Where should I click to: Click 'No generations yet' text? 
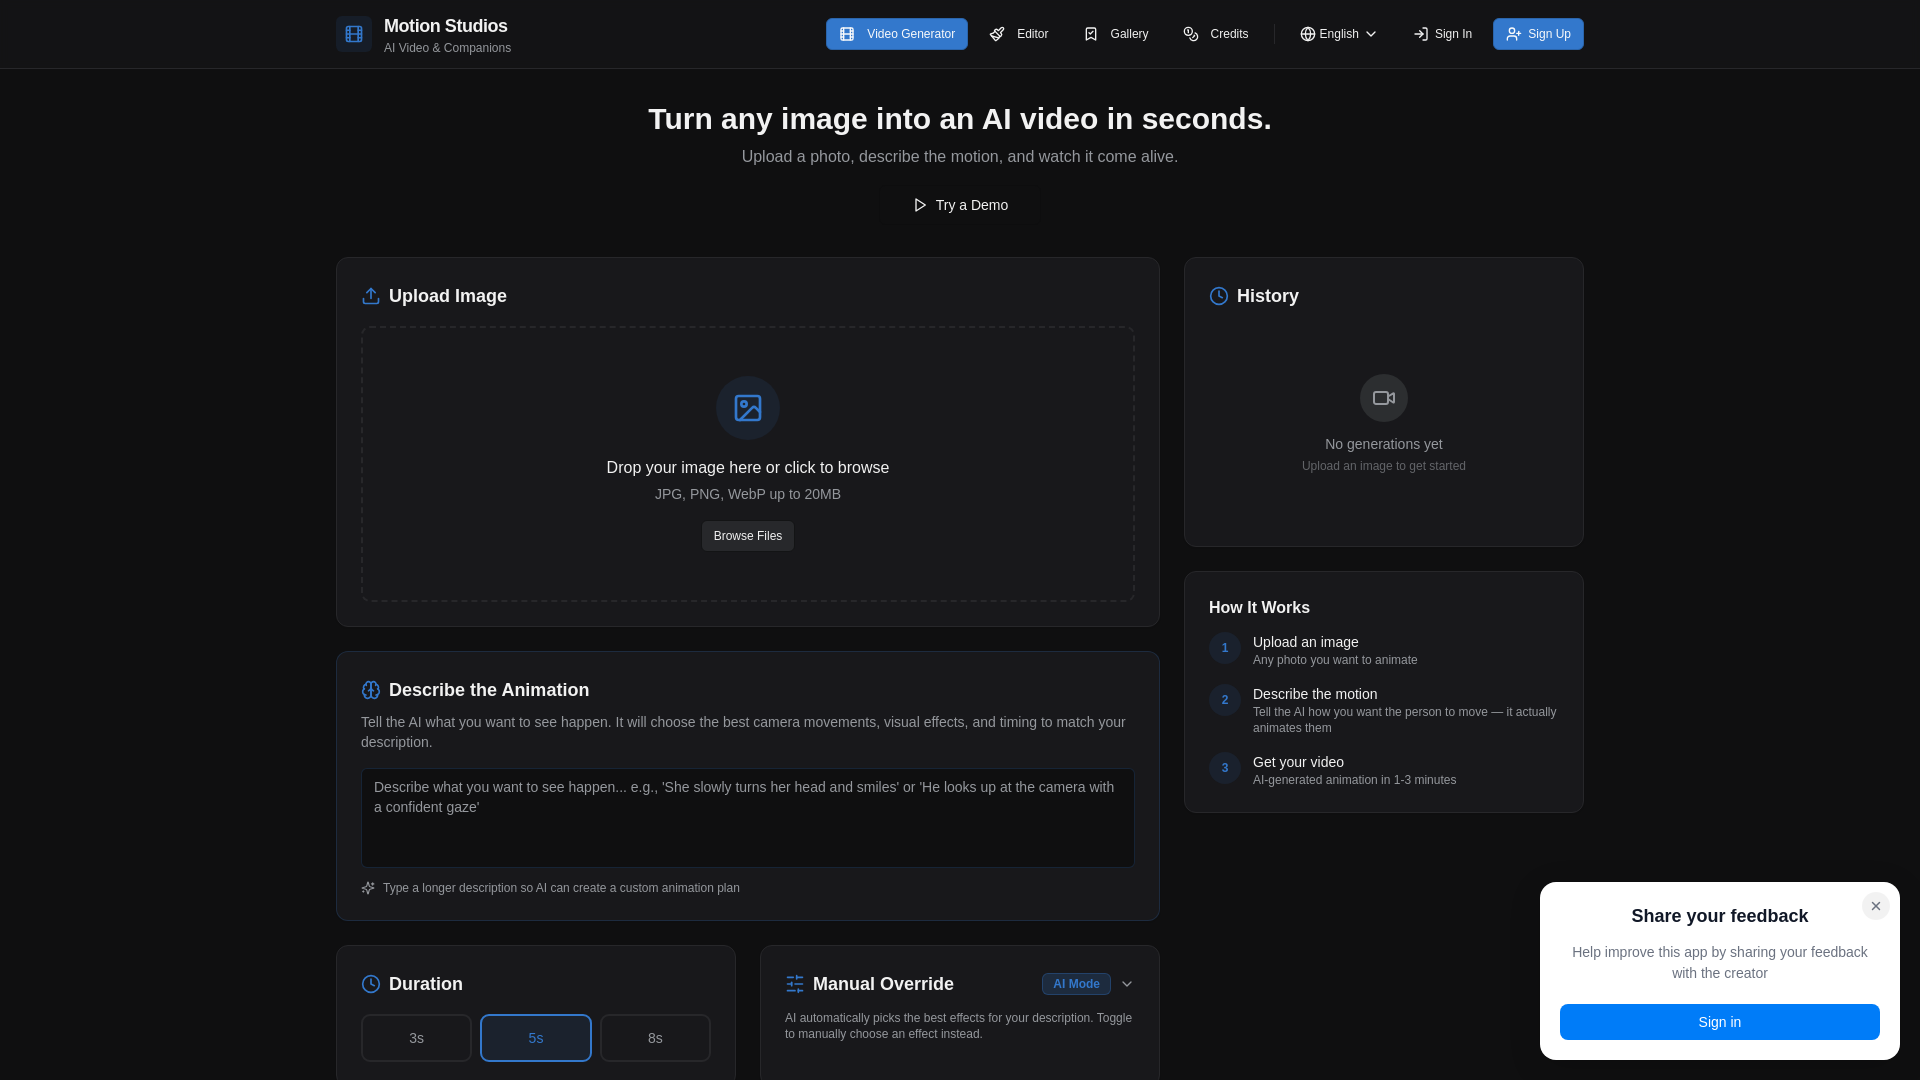tap(1384, 444)
